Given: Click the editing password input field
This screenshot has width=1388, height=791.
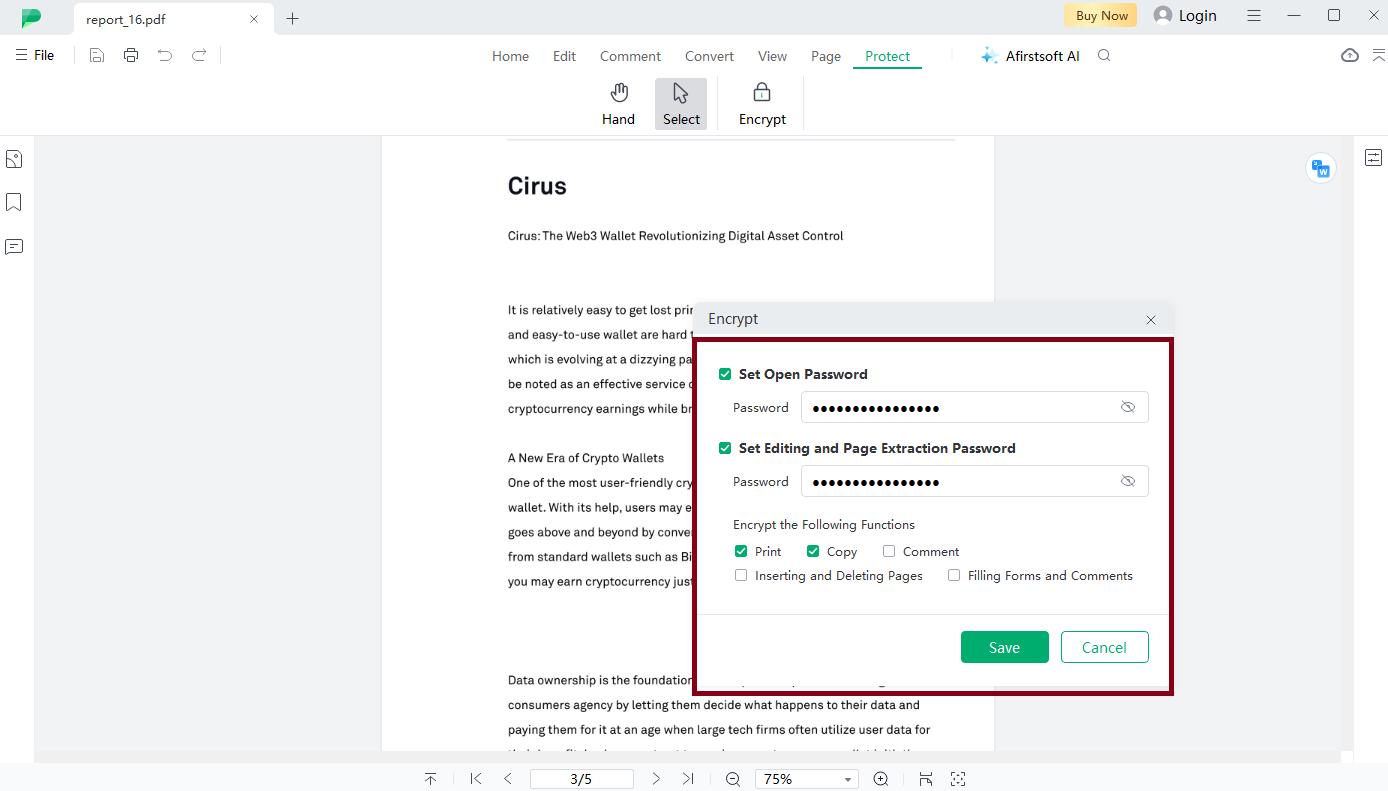Looking at the screenshot, I should pyautogui.click(x=974, y=481).
